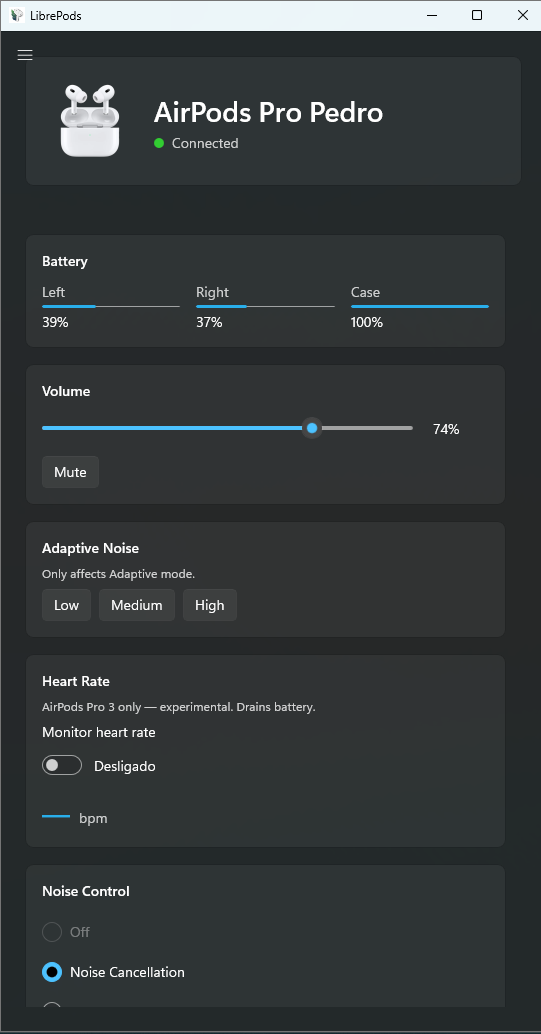This screenshot has width=541, height=1034.
Task: Click the Left earbud battery bar
Action: pyautogui.click(x=111, y=307)
